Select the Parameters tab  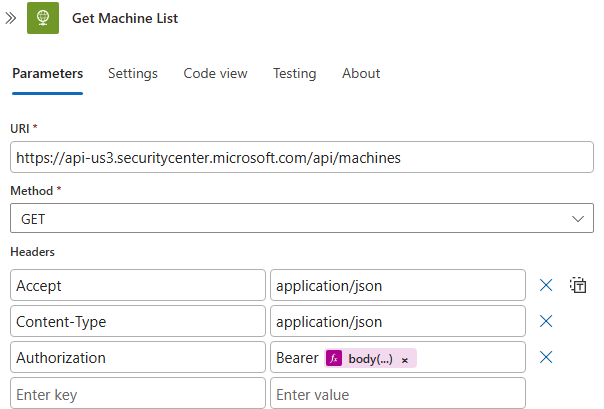(47, 74)
